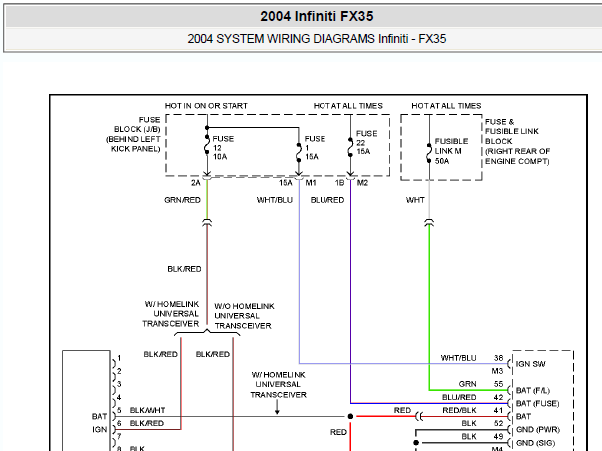Image resolution: width=602 pixels, height=451 pixels.
Task: Click pin number '38' at IGN SW
Action: click(x=498, y=358)
